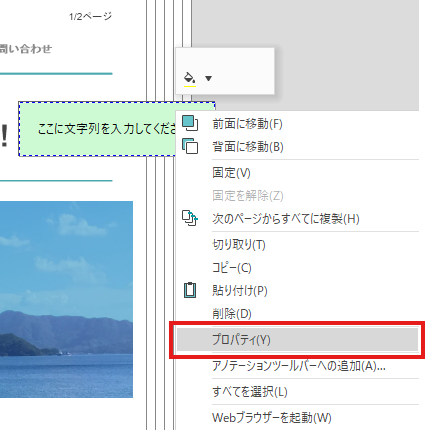Select 前面に移動(F) menu entry
This screenshot has height=430, width=426.
tap(297, 124)
